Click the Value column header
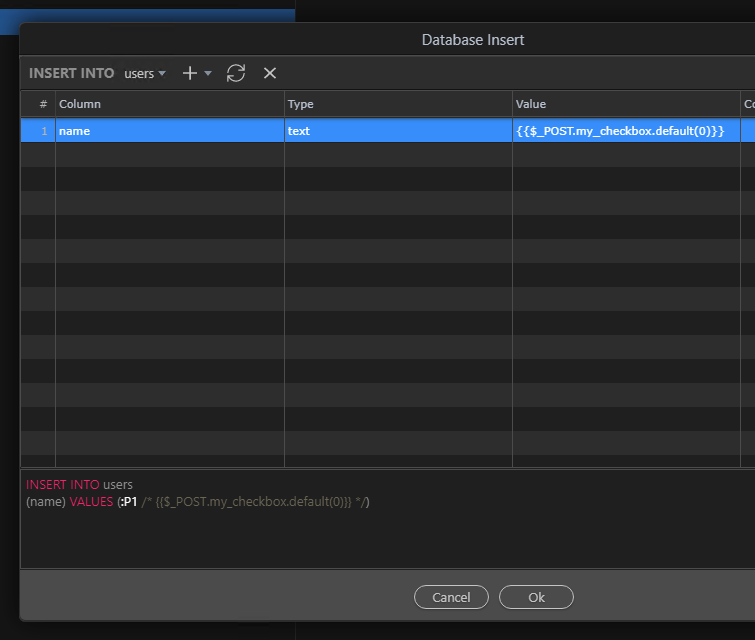Screen dimensions: 755x640 click(x=625, y=104)
